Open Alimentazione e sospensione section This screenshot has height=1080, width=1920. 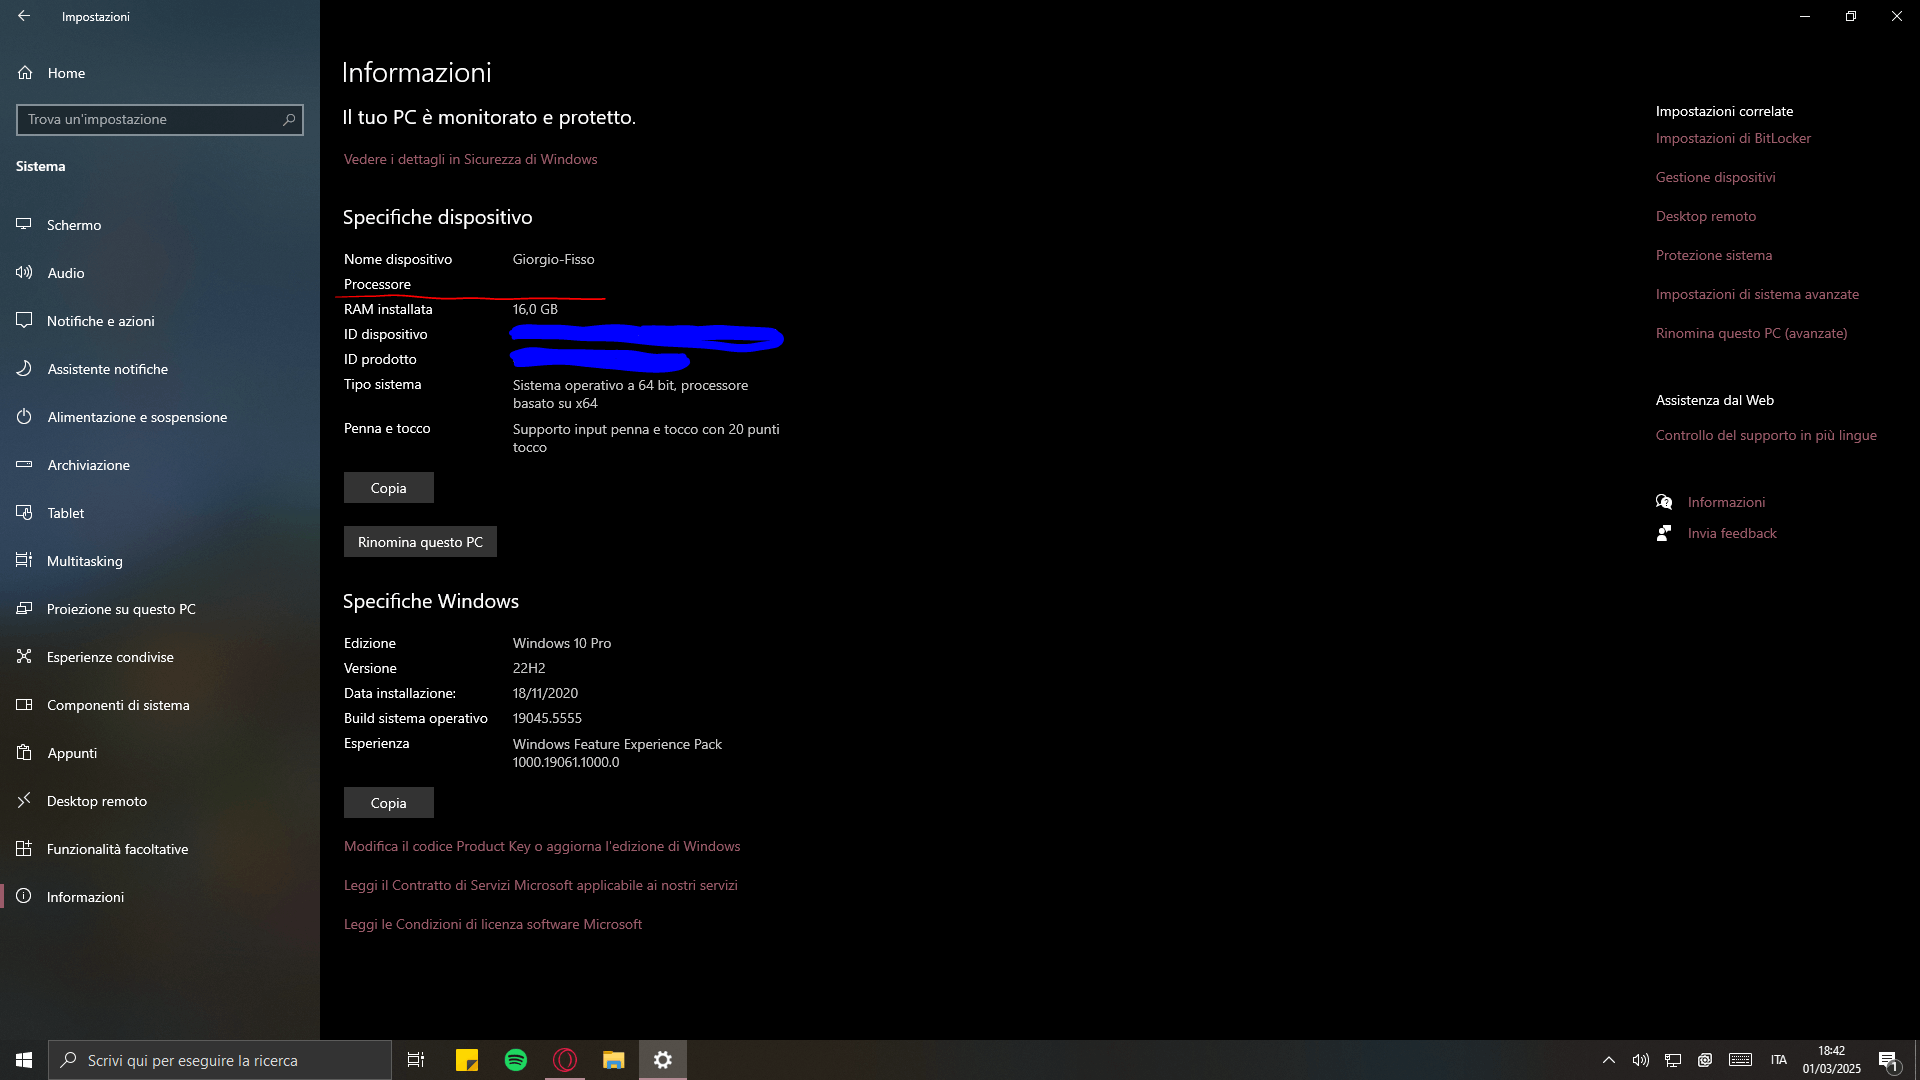point(137,417)
